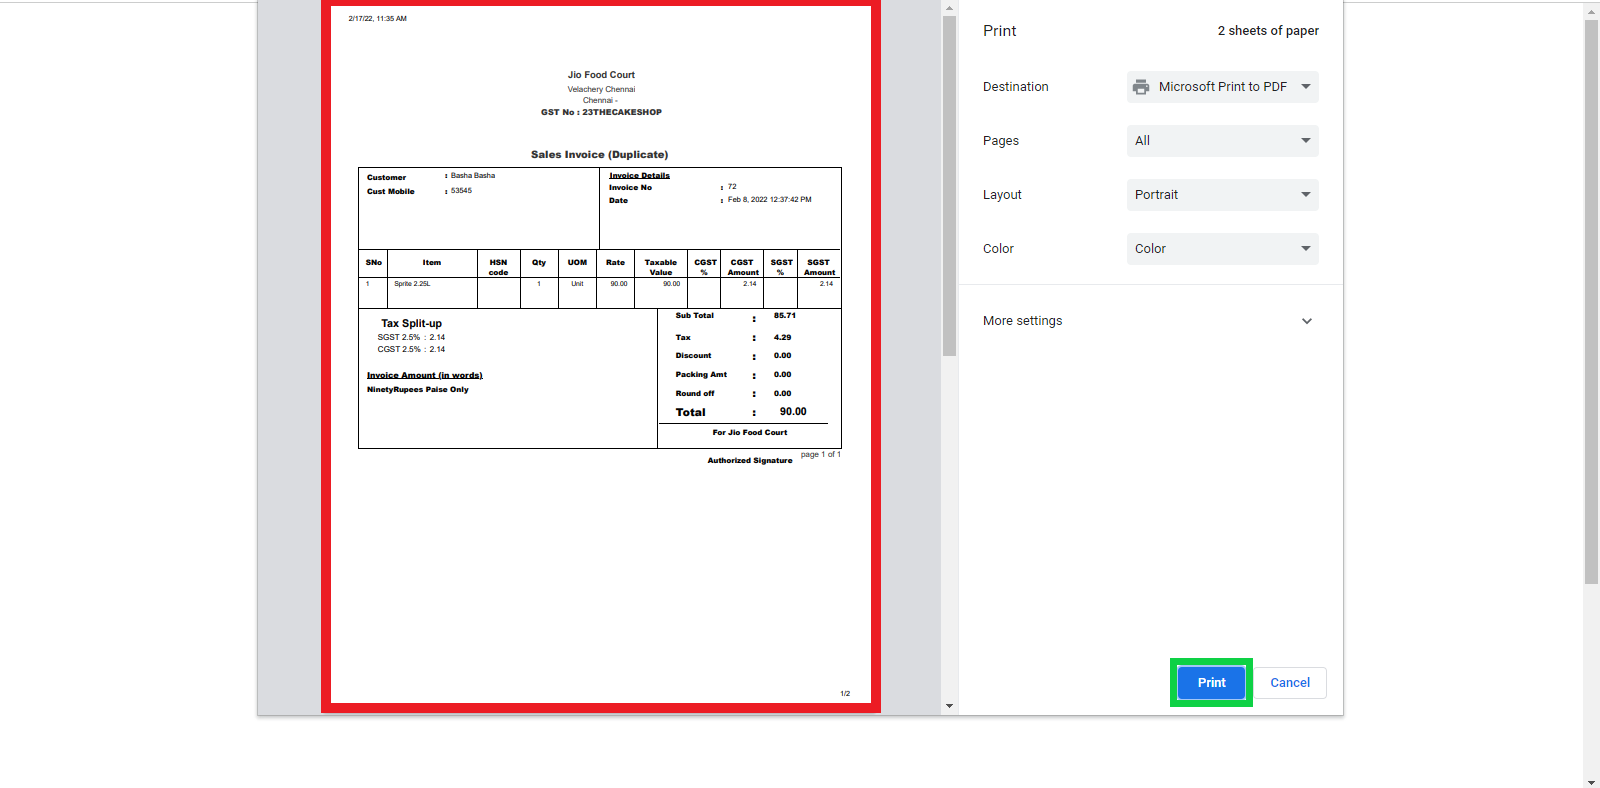Click the "Invoice Details" heading
Viewport: 1600px width, 788px height.
point(640,176)
